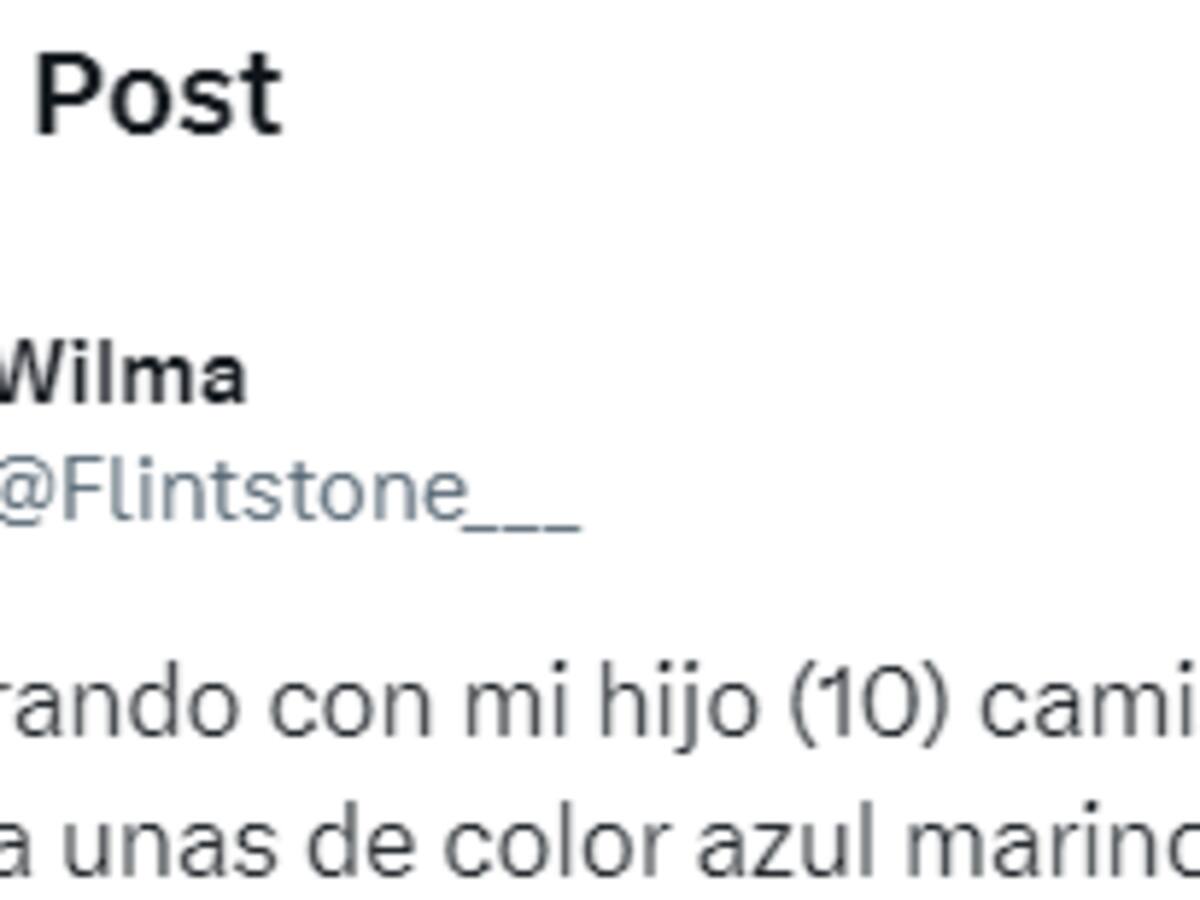1200x900 pixels.
Task: Open the @Flintstone___ handle link
Action: pyautogui.click(x=289, y=495)
